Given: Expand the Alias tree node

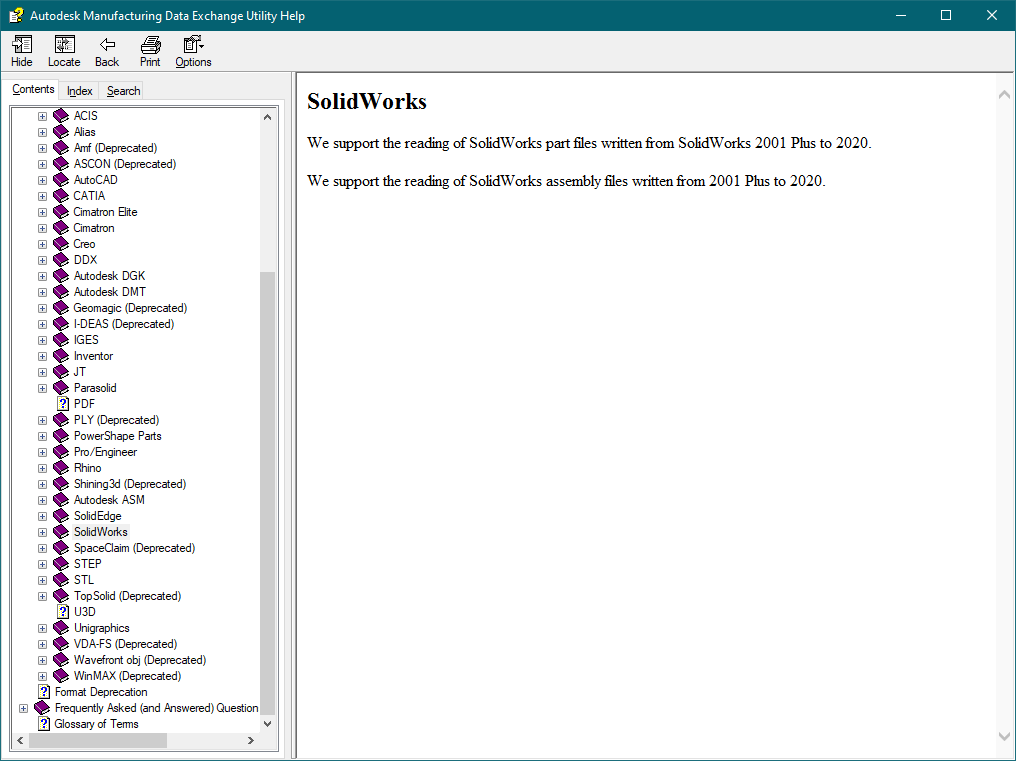Looking at the screenshot, I should (42, 132).
